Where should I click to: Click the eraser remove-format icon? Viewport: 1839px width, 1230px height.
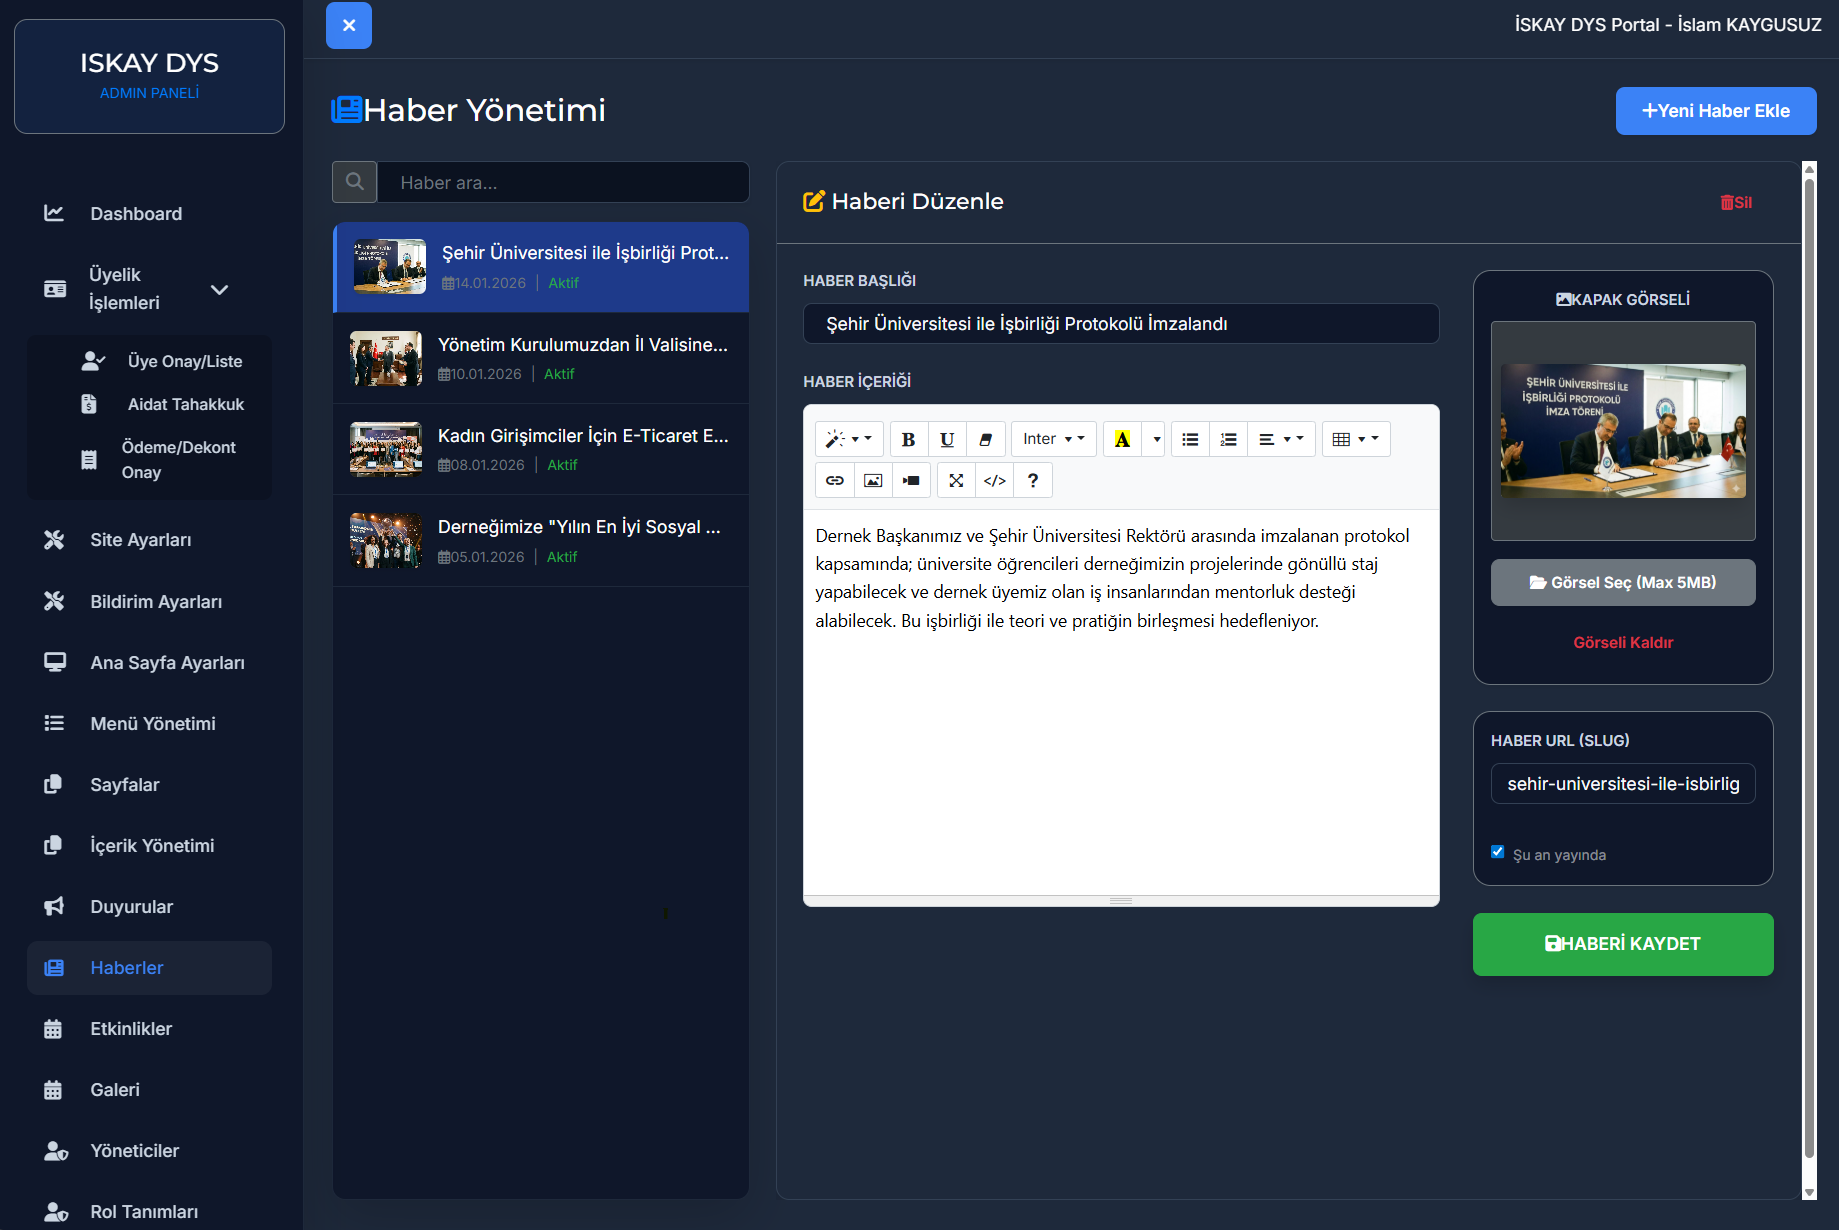(x=986, y=439)
